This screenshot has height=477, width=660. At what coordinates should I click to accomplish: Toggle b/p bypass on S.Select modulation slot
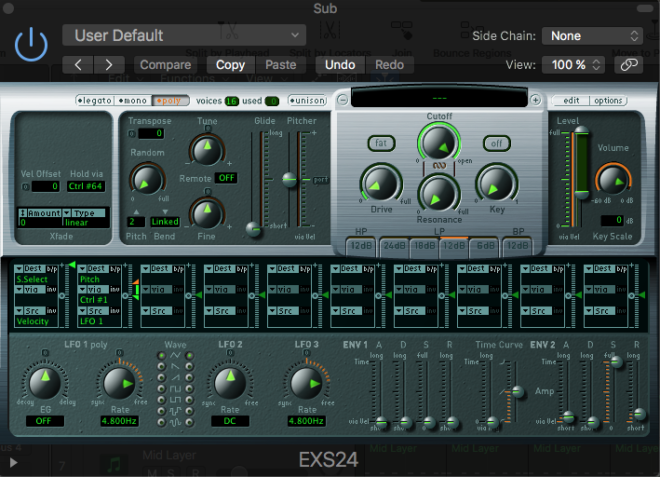click(x=52, y=269)
